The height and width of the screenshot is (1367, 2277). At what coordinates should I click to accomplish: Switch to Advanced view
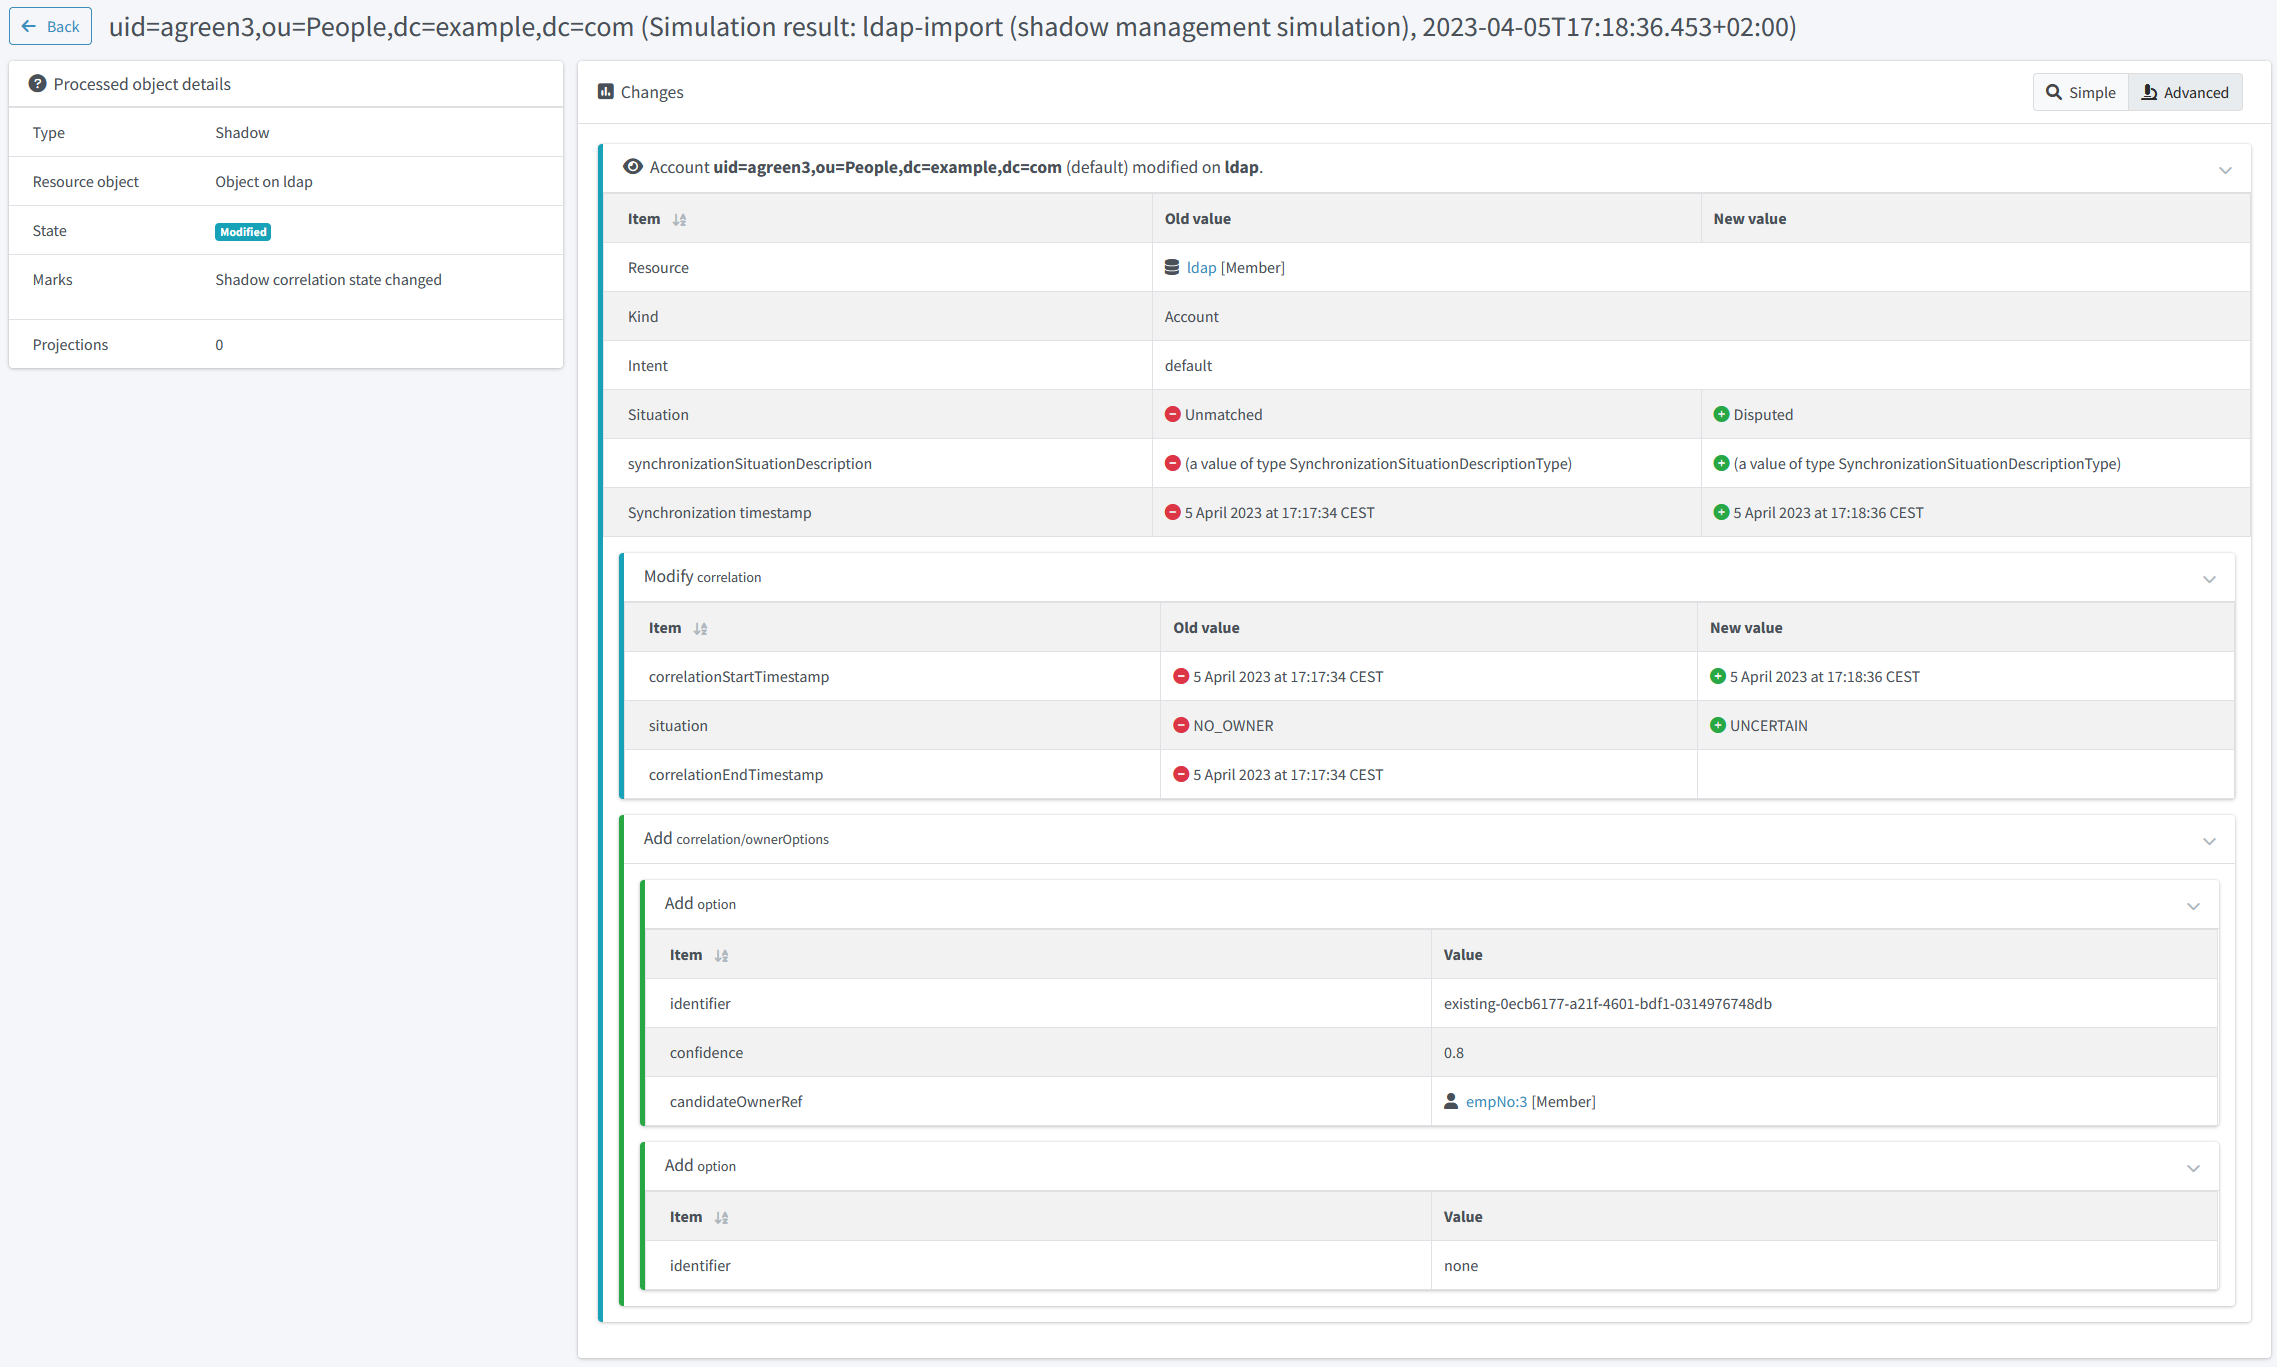2185,92
